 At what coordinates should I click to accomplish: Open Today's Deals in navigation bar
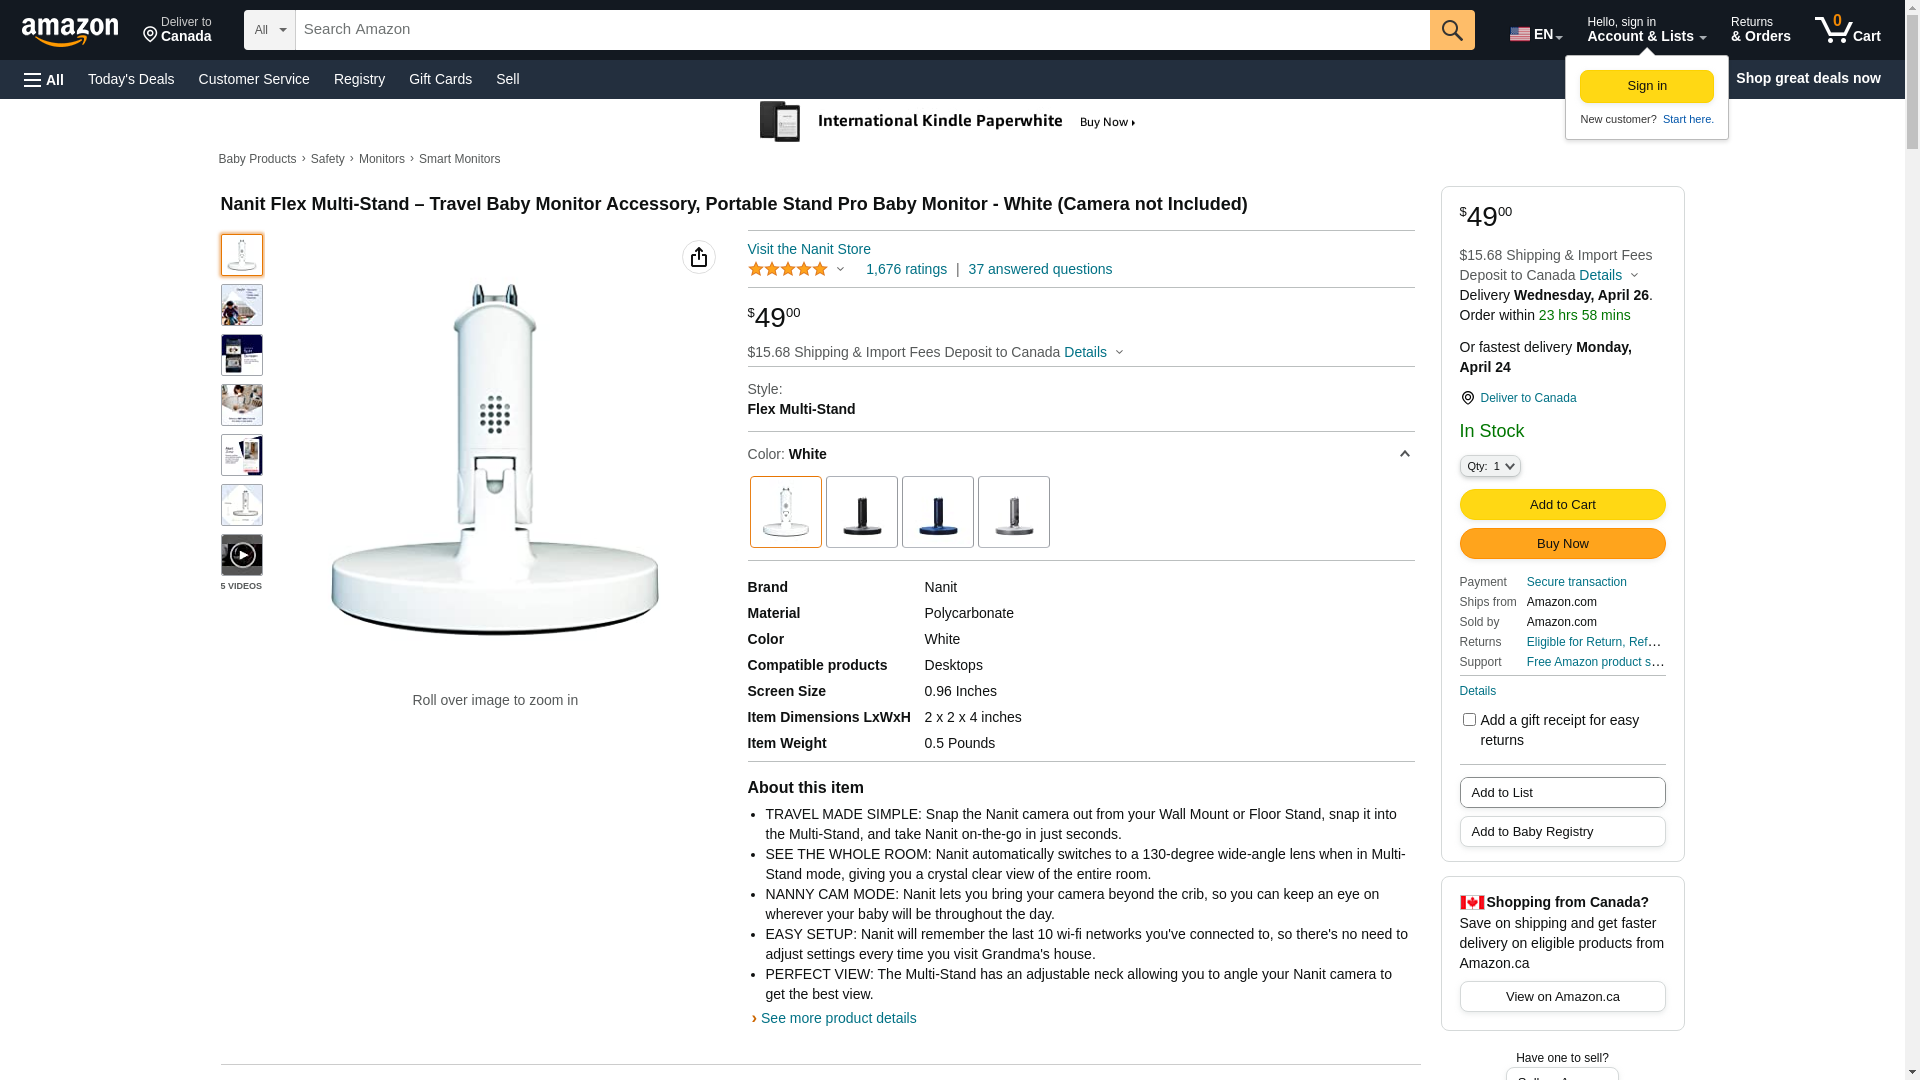click(x=131, y=79)
